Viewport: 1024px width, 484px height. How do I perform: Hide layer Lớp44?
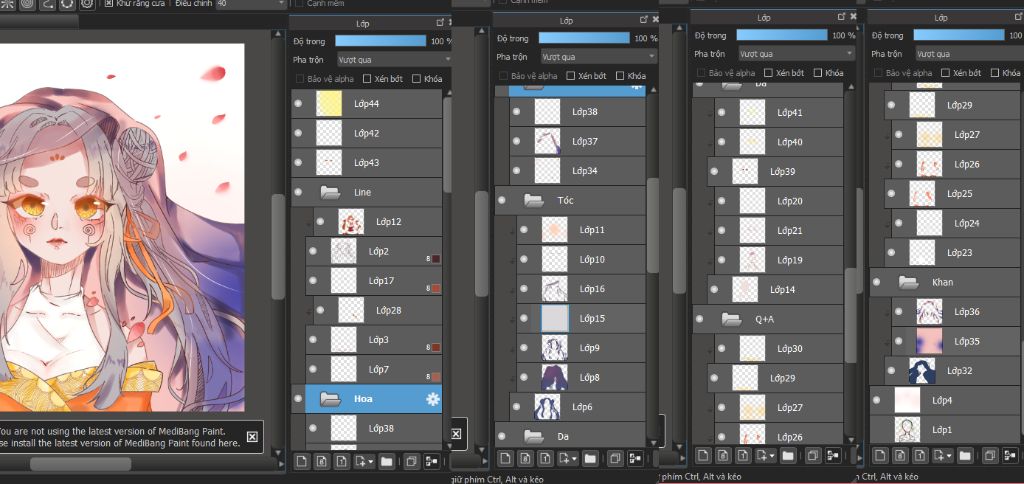click(x=298, y=104)
